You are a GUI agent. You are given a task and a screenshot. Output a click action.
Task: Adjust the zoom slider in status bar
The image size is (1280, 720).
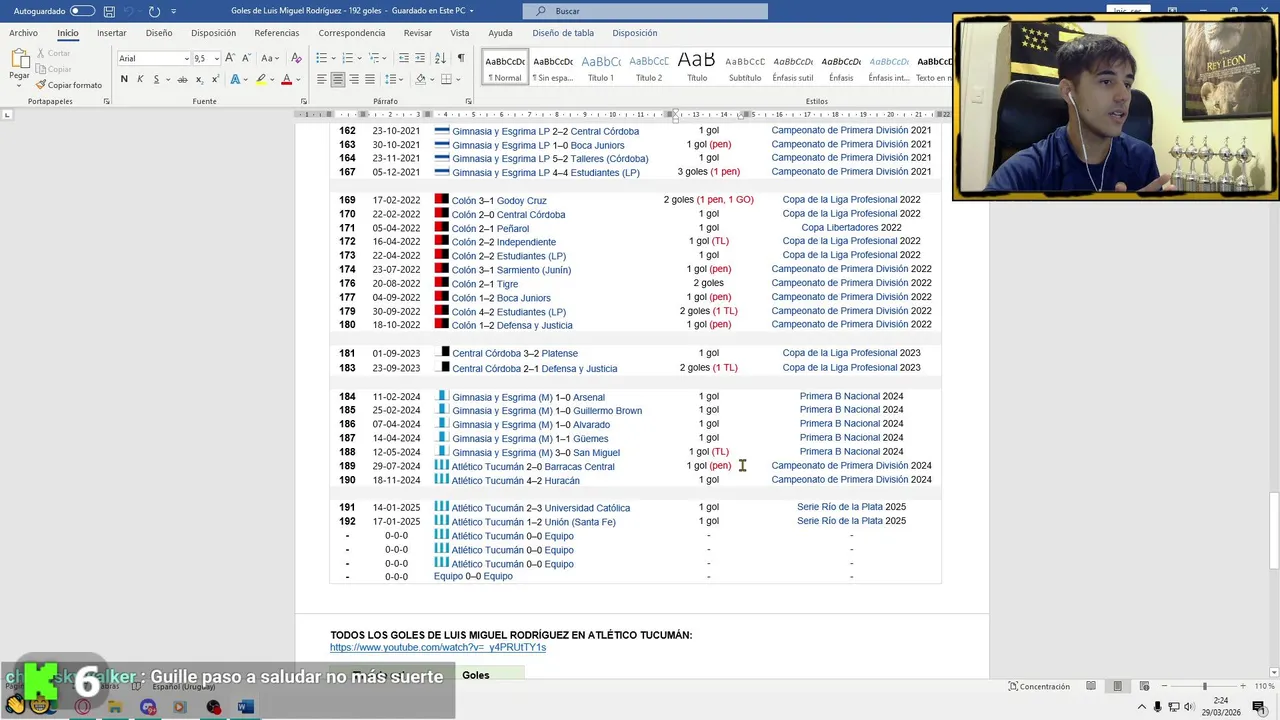(1204, 687)
